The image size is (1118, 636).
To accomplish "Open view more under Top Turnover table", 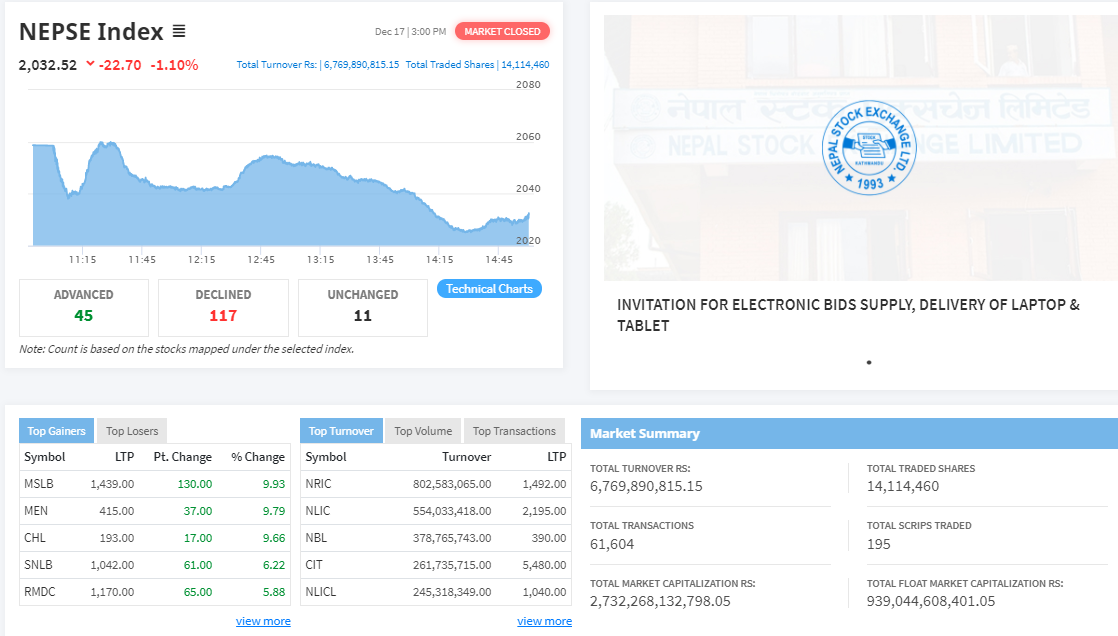I will [544, 621].
